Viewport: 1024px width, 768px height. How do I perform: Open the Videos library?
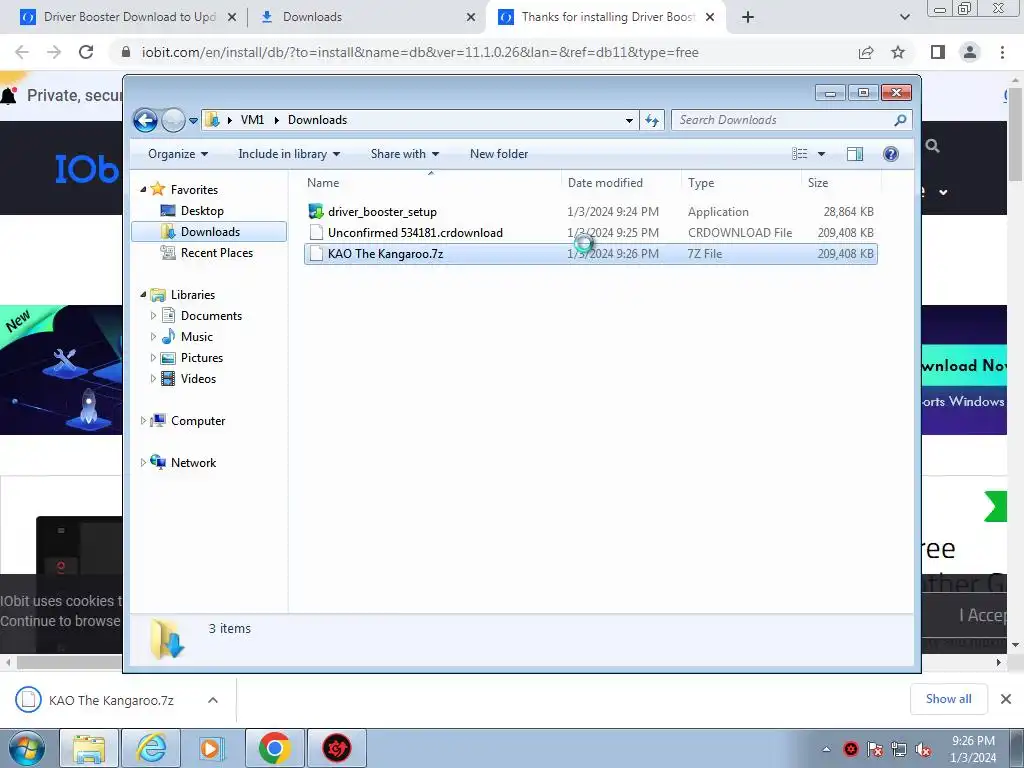[x=198, y=378]
